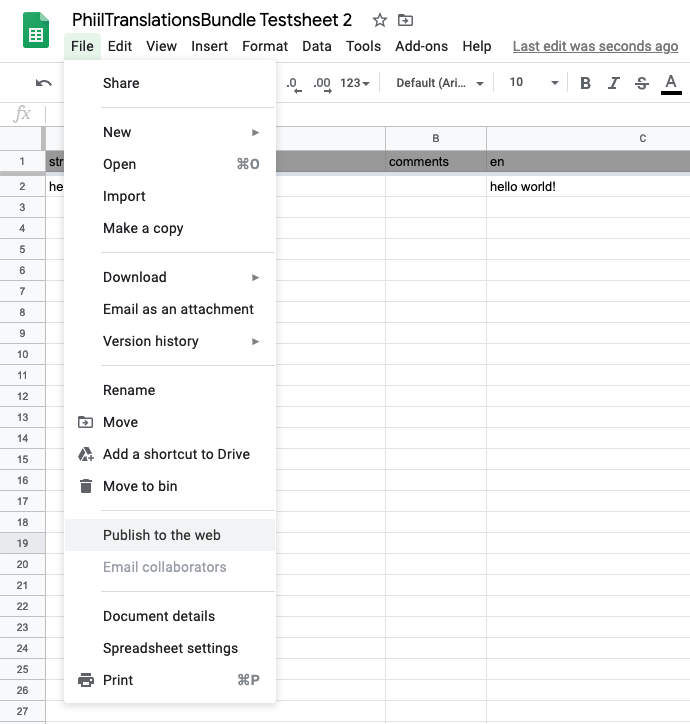The width and height of the screenshot is (690, 724).
Task: Open the Insert menu
Action: tap(209, 46)
